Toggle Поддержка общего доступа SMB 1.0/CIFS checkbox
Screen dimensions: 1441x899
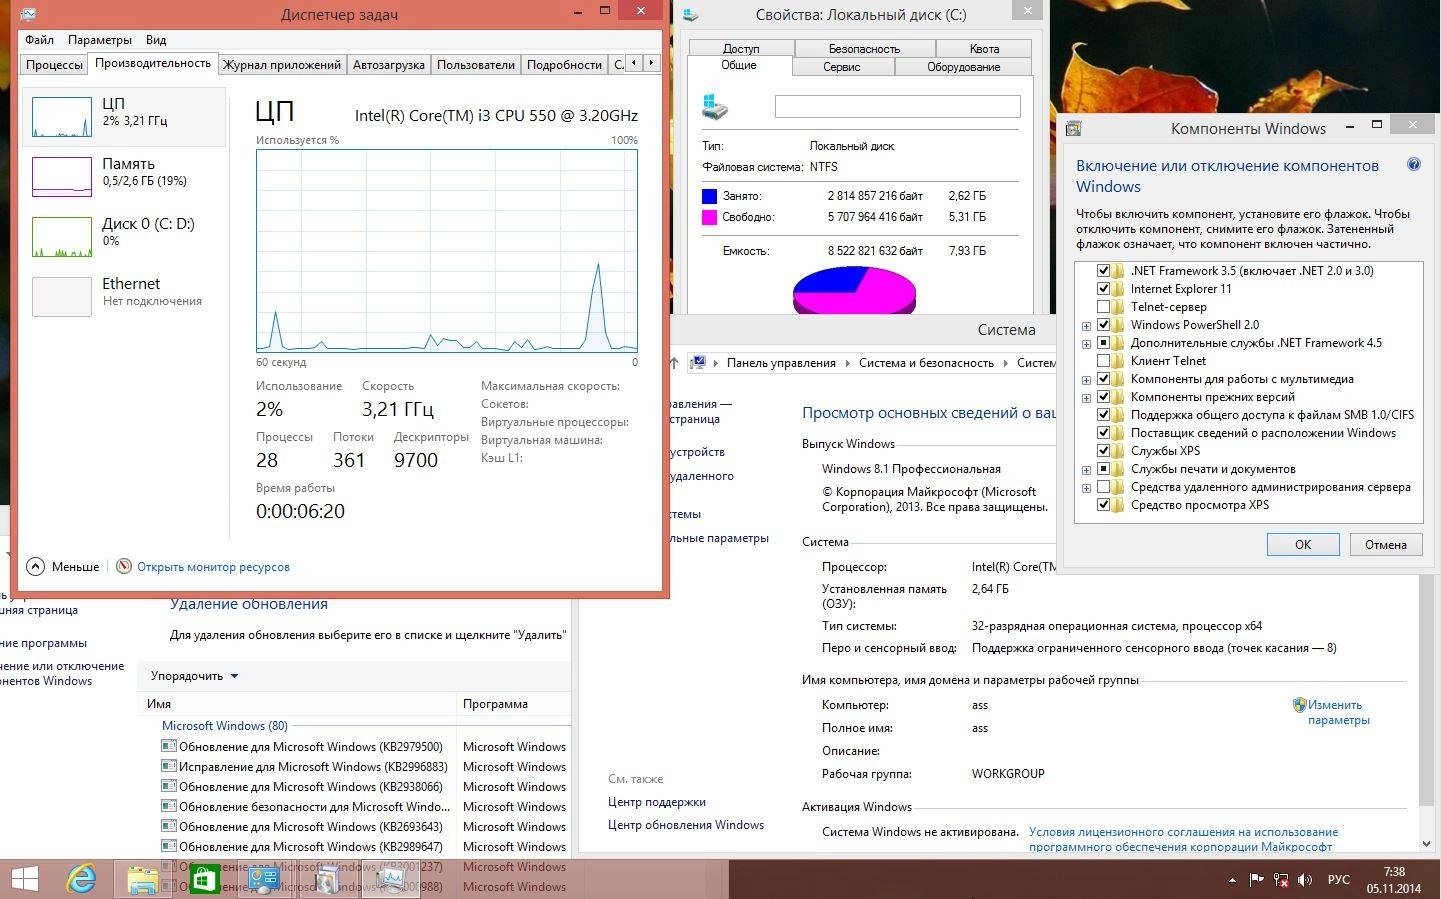[x=1104, y=415]
